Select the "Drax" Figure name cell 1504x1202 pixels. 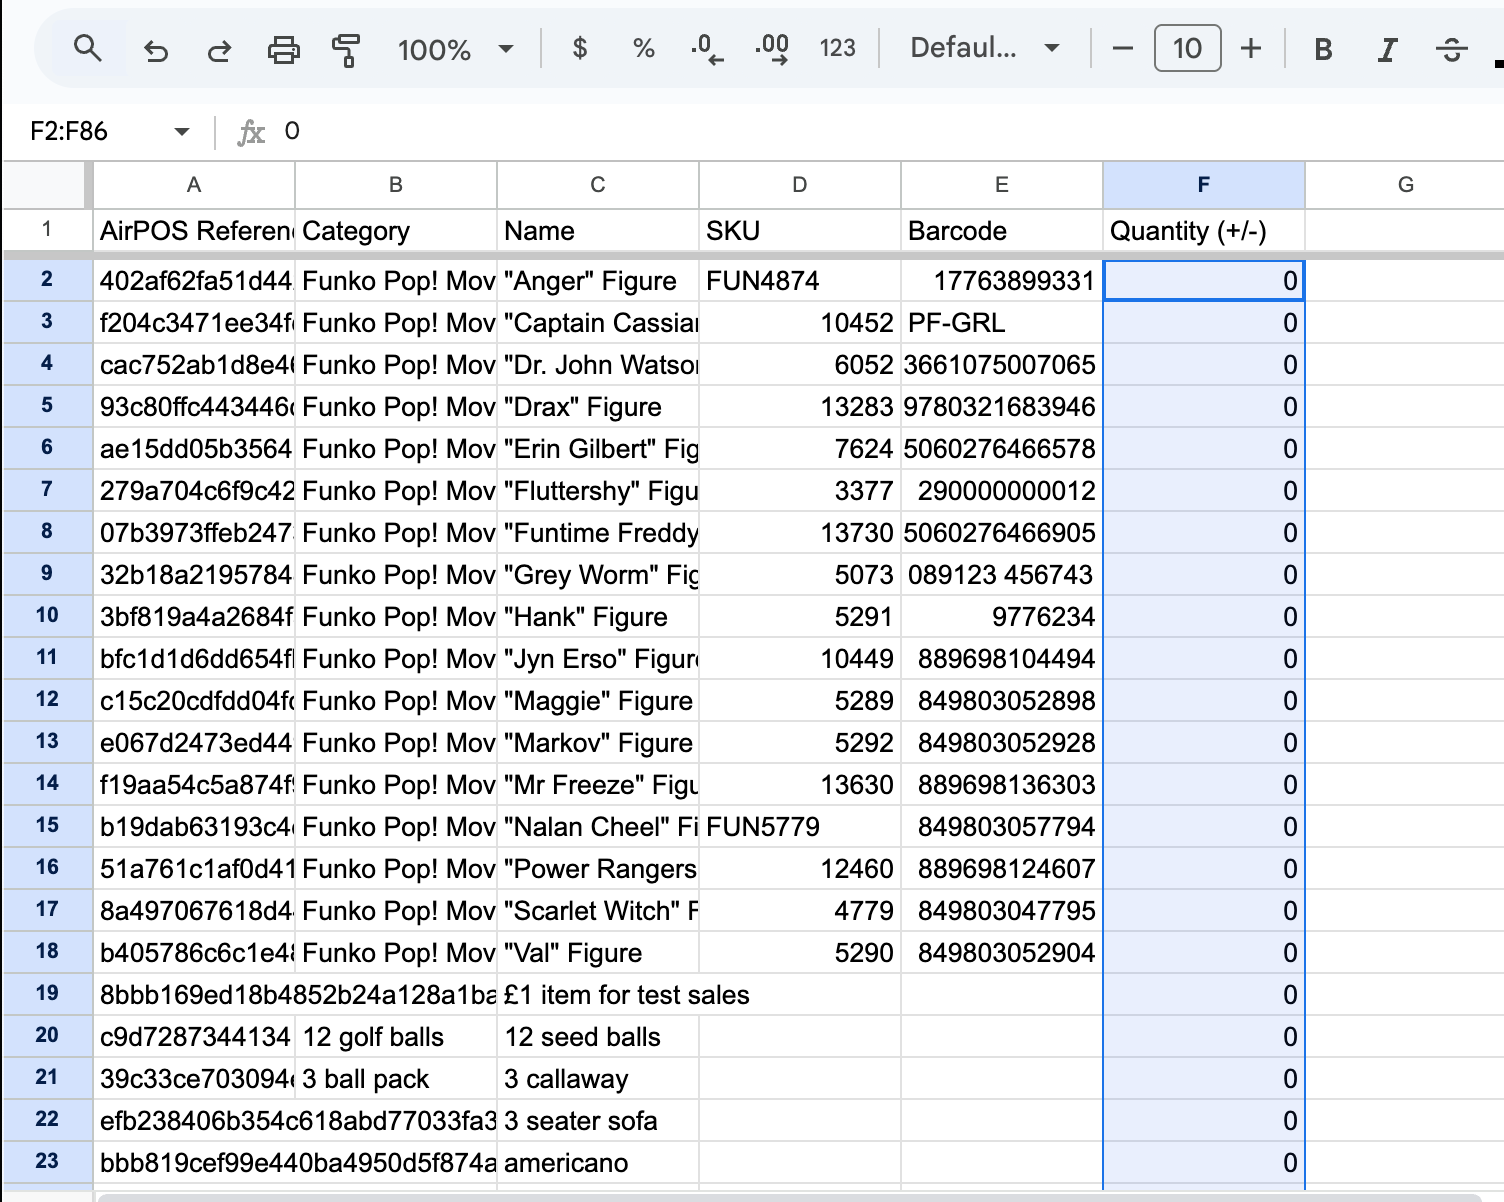click(x=598, y=407)
